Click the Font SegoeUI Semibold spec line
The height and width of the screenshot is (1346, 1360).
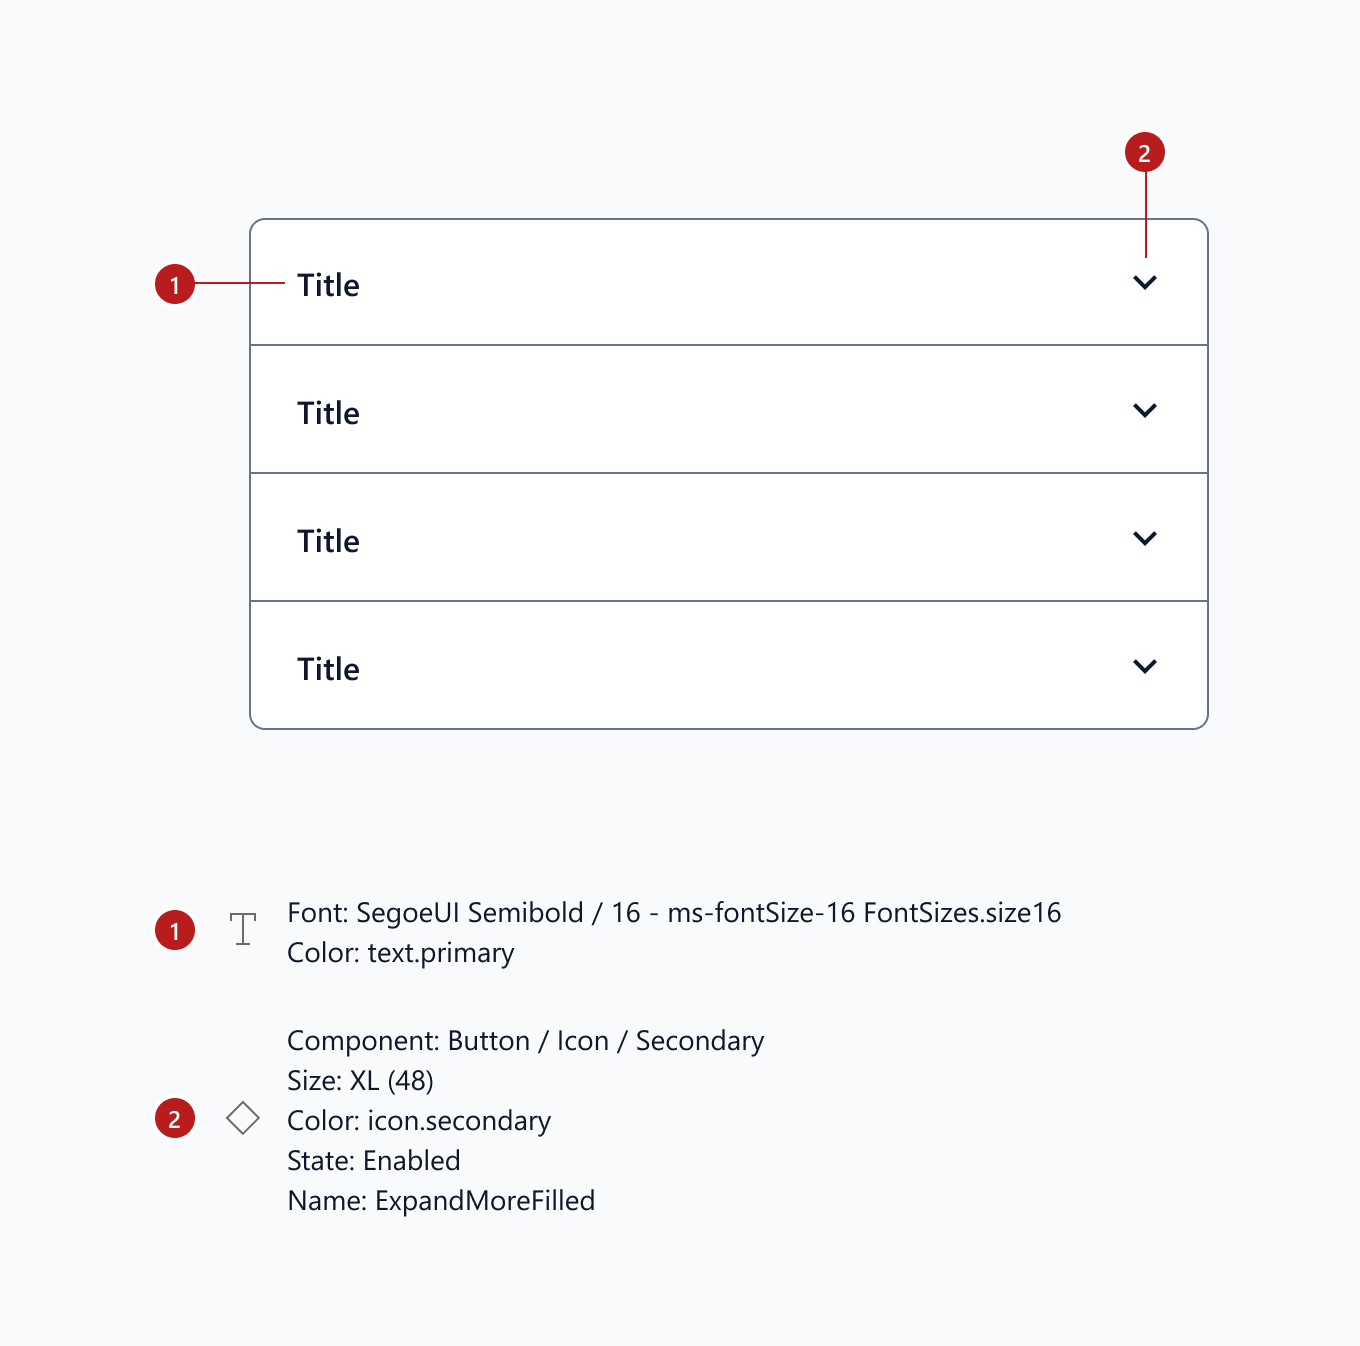pos(674,913)
